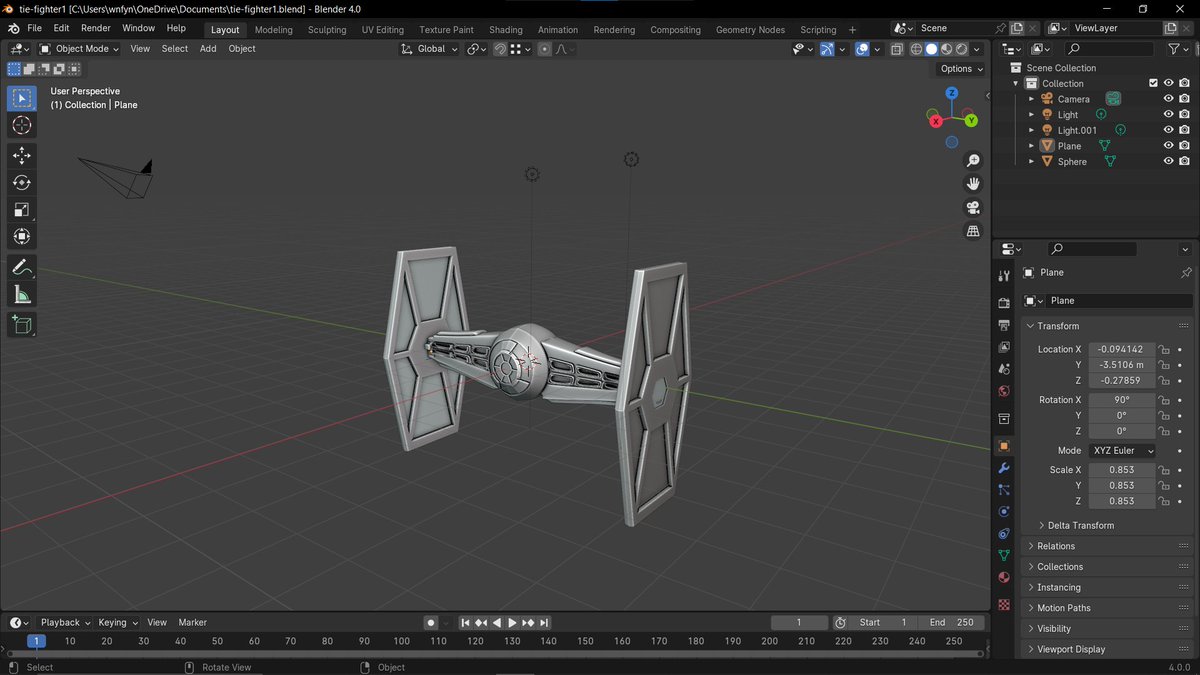Click the Location X value field

coord(1122,349)
